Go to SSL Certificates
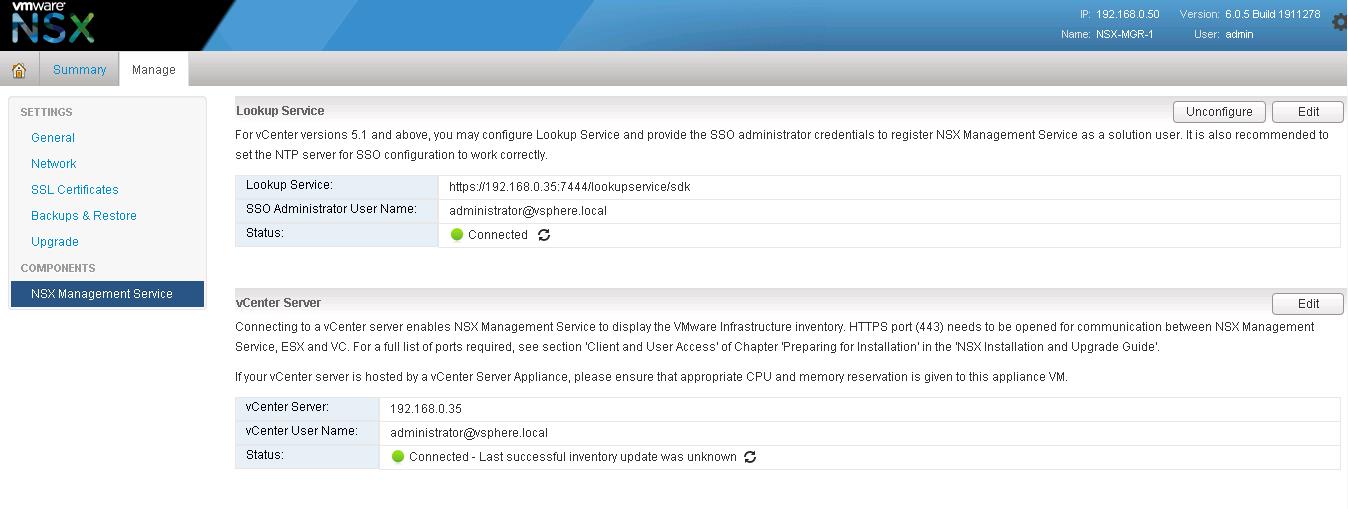 click(x=75, y=190)
